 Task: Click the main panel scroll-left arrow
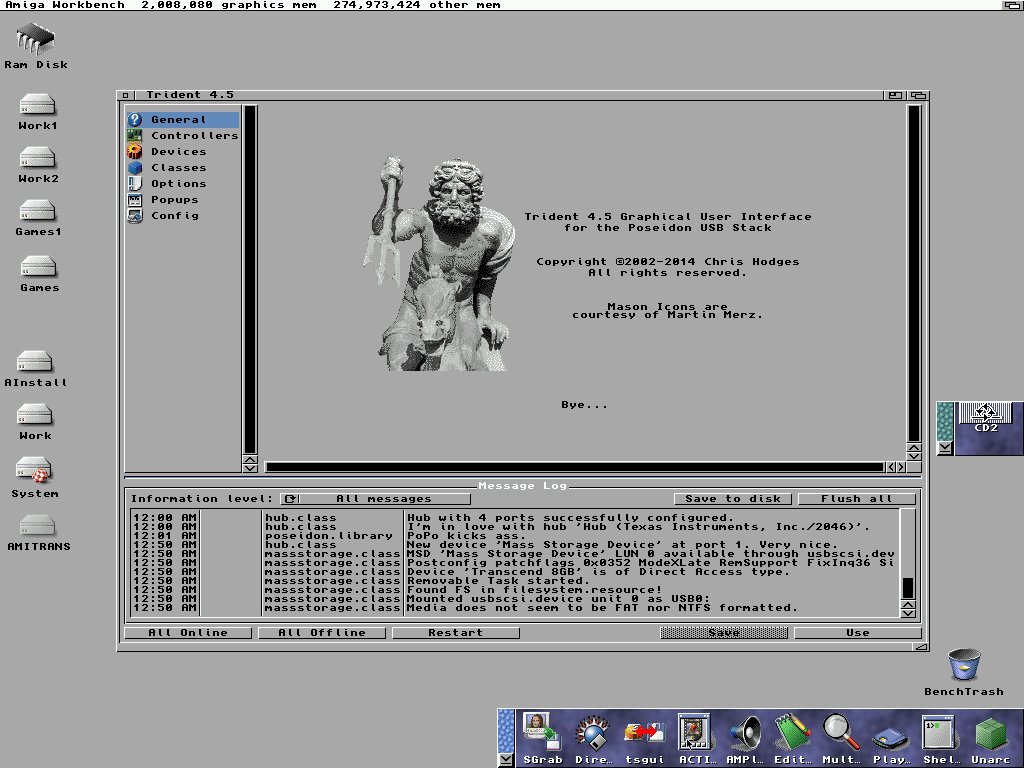891,467
